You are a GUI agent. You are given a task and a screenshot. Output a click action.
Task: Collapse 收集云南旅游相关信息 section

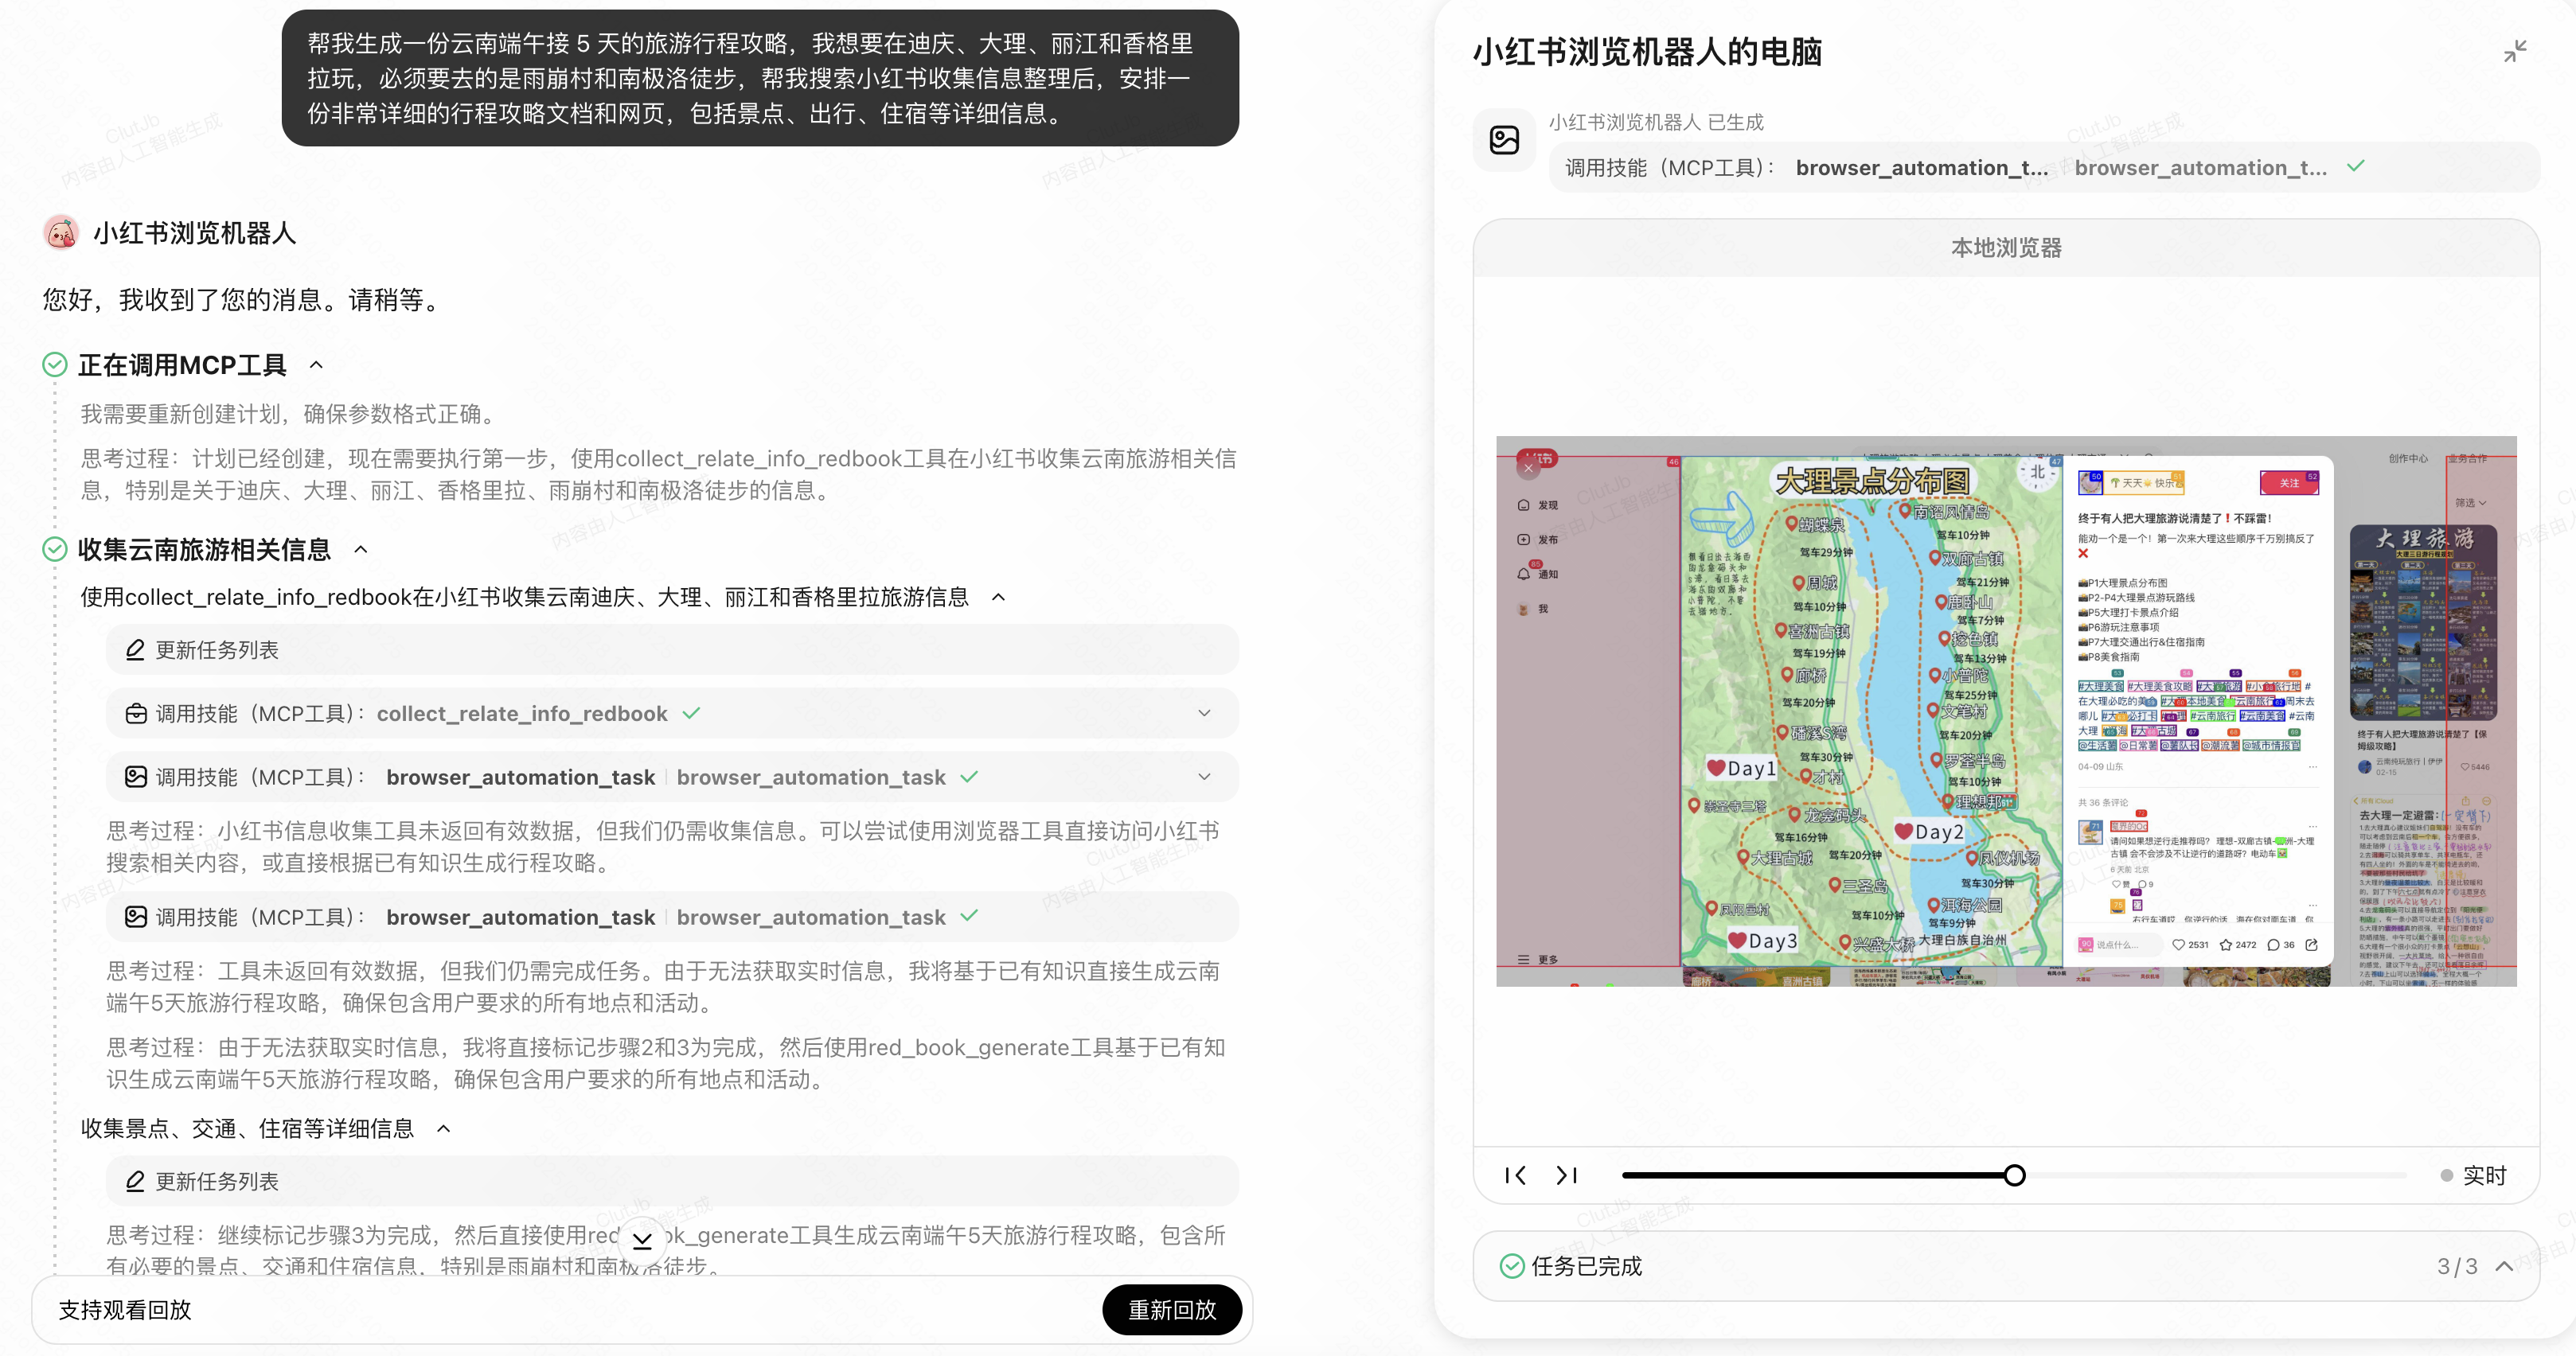tap(361, 549)
